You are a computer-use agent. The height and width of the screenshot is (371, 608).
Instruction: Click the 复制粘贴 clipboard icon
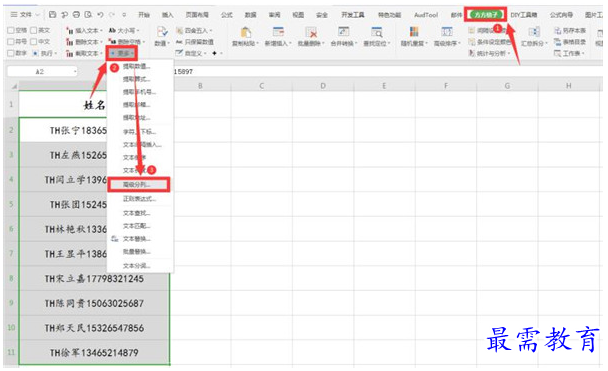tap(245, 33)
